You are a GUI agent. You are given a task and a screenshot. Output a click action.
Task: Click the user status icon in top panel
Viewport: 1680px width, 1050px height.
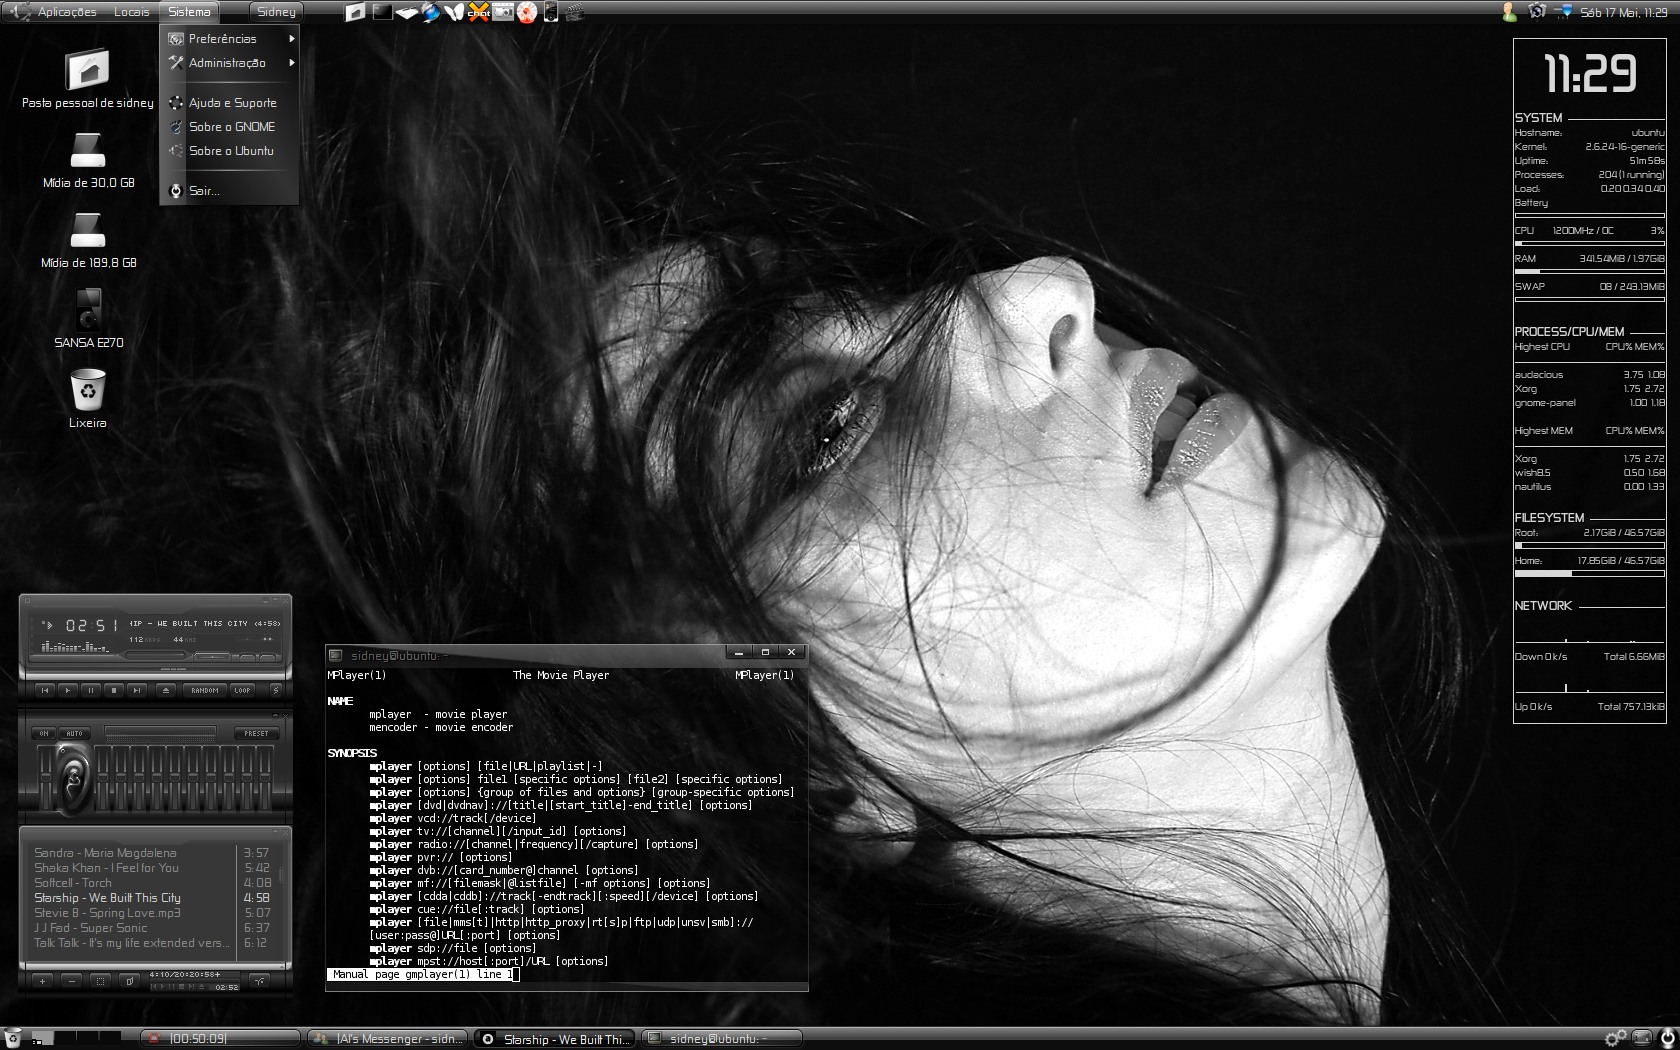coord(1510,12)
